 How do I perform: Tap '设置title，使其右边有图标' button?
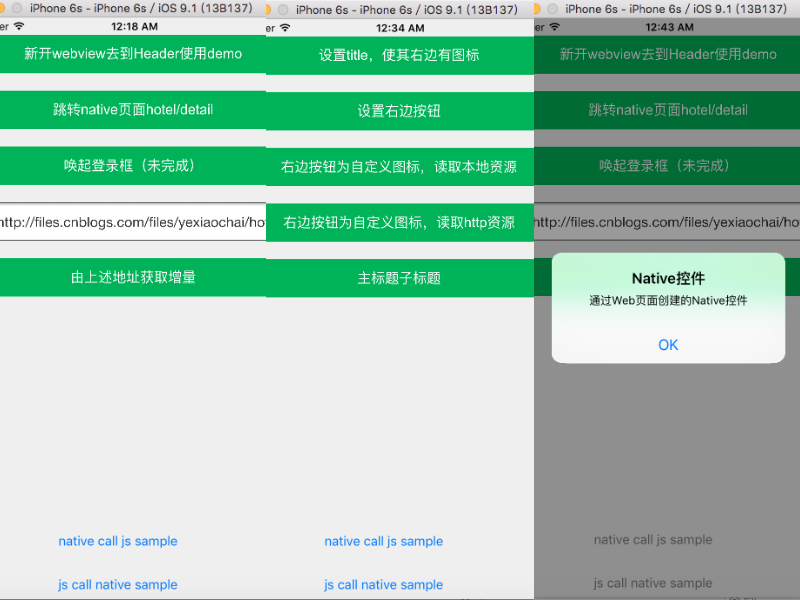click(399, 55)
